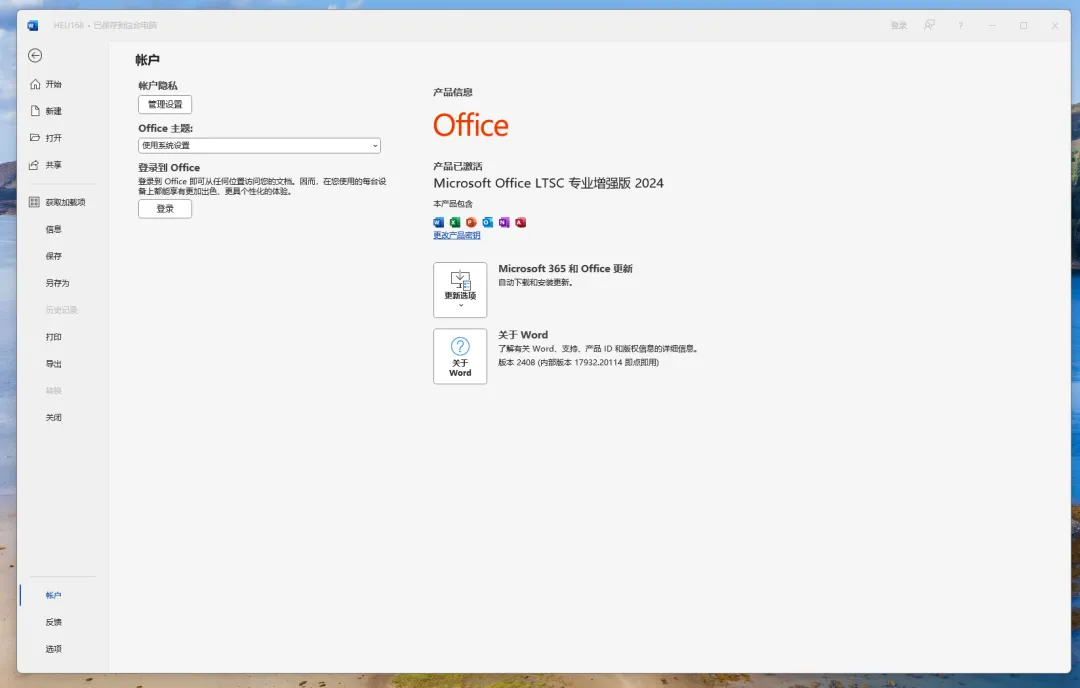
Task: Click the 产品已激活 status text
Action: click(458, 167)
